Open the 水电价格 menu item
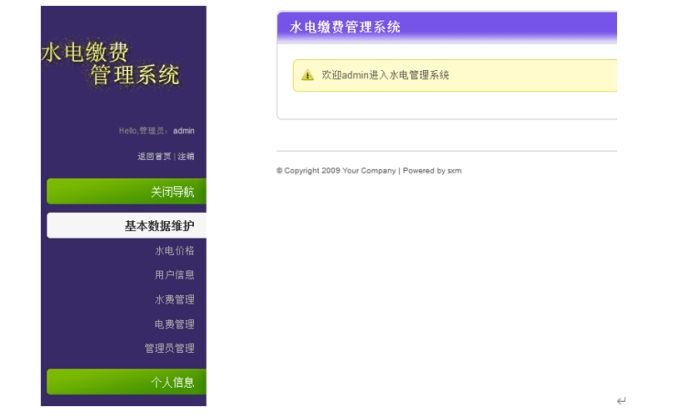 pyautogui.click(x=175, y=251)
